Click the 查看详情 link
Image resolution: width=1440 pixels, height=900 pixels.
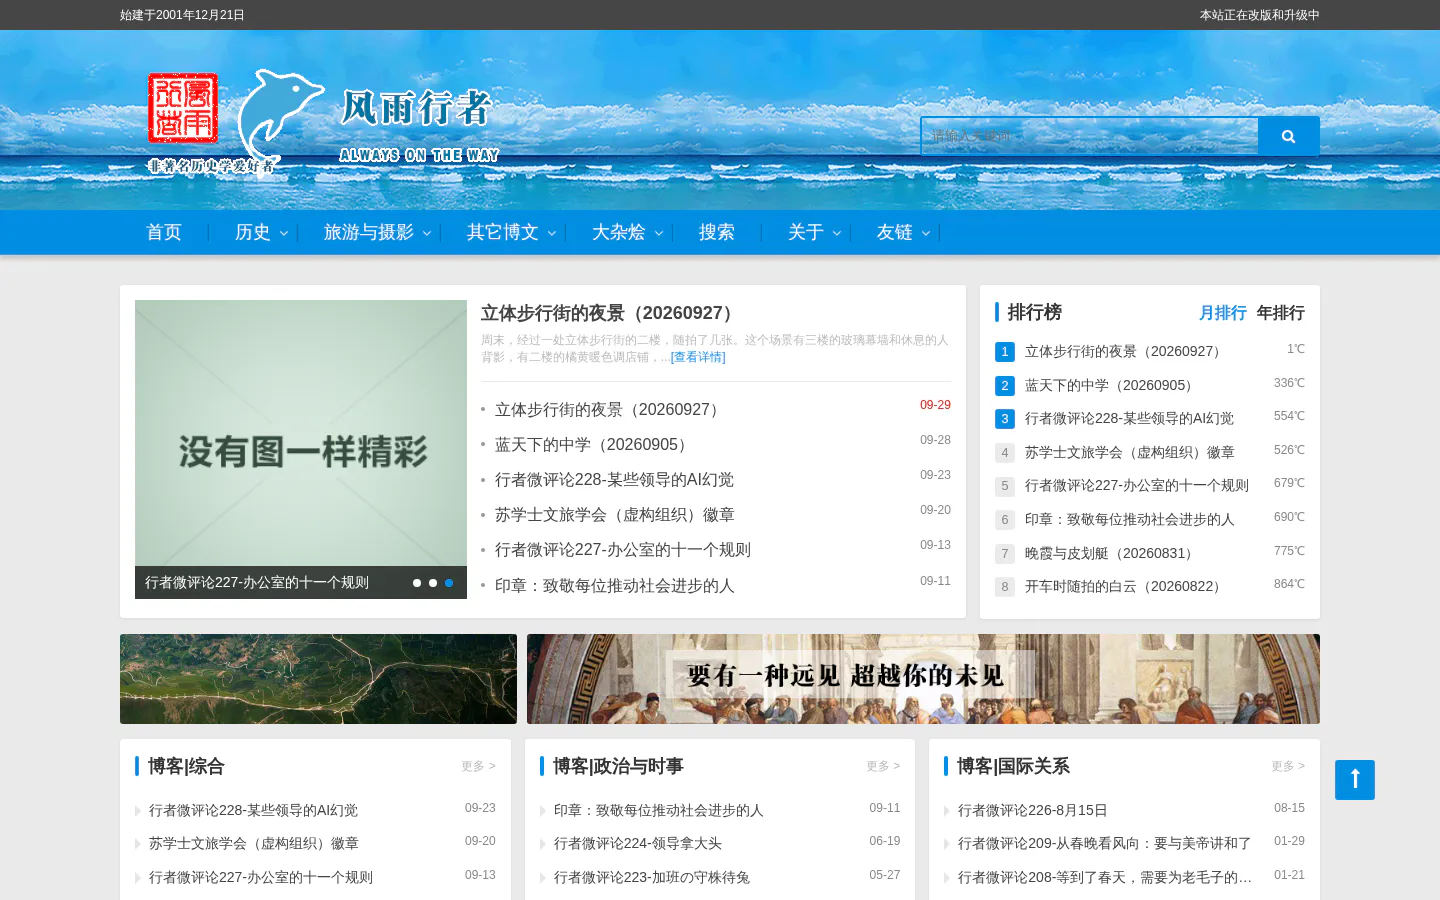(x=698, y=357)
